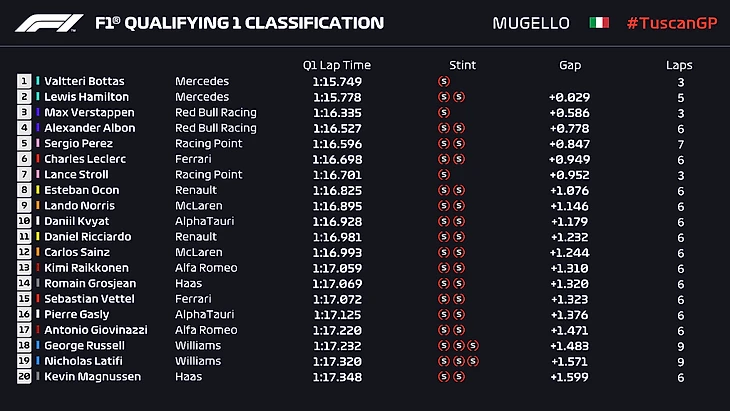This screenshot has height=411, width=730.
Task: Click Max Verstappen's soft tyre icon
Action: [444, 112]
